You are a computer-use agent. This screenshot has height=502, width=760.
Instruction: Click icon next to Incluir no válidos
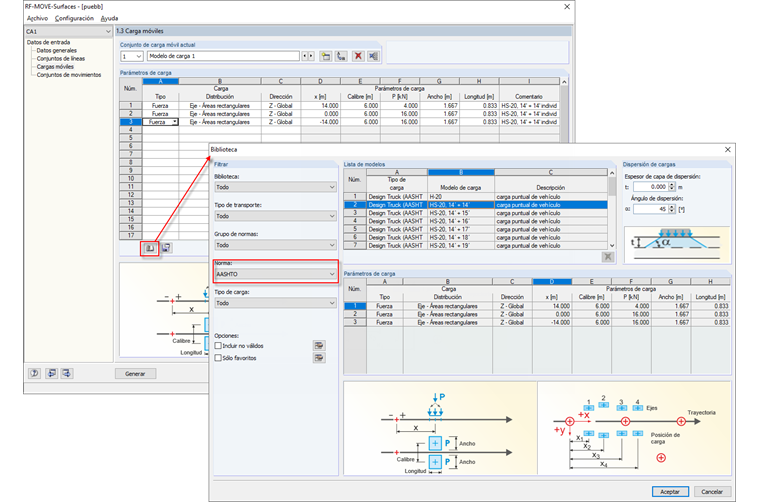click(x=319, y=345)
